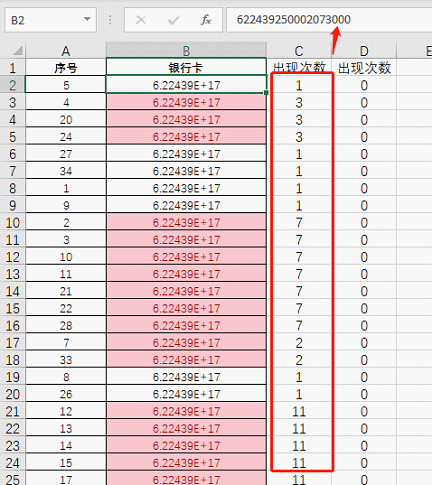Screen dimensions: 432x485
Task: Click cell A4 containing 20
Action: pos(66,119)
